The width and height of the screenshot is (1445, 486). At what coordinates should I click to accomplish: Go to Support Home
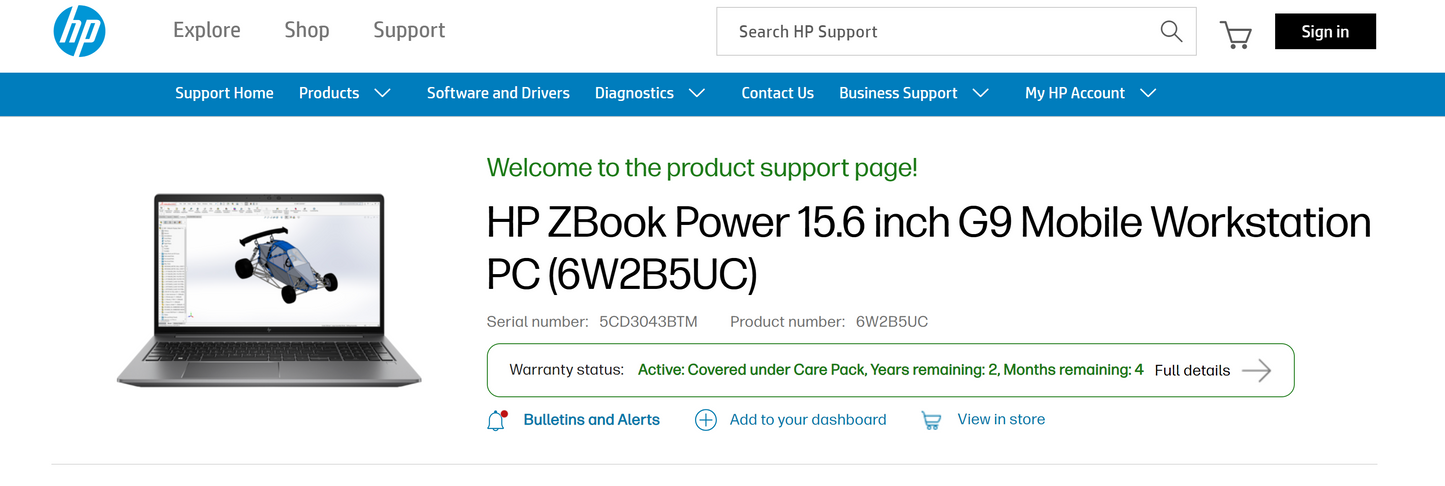tap(224, 93)
